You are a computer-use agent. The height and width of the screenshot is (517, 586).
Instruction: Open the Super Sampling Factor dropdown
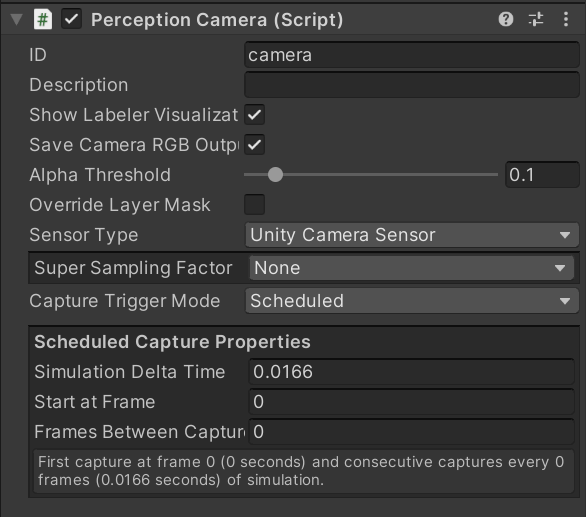[x=411, y=268]
